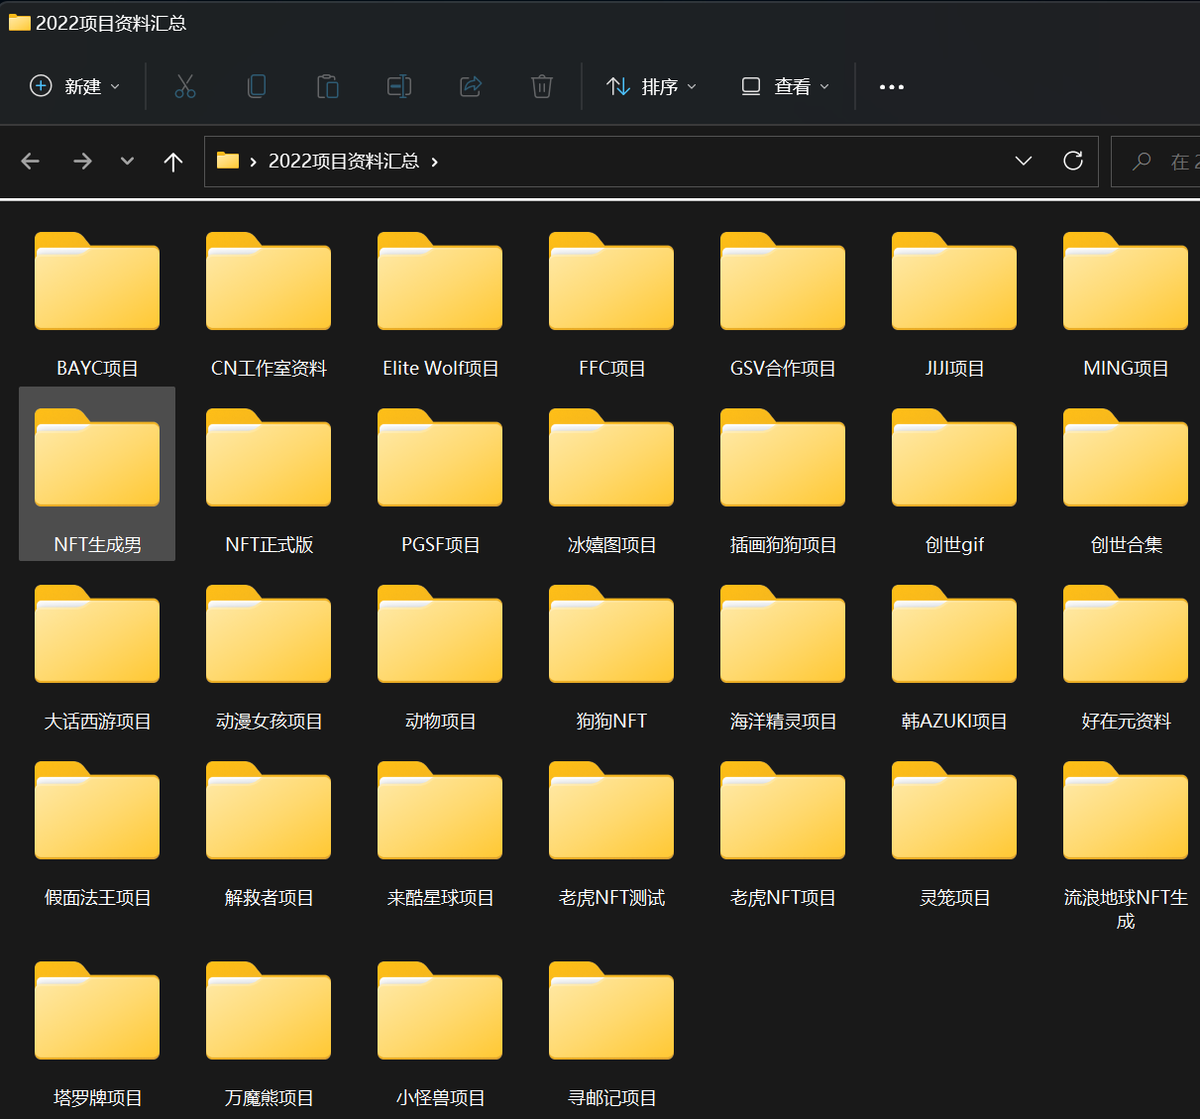Open address bar history dropdown

pyautogui.click(x=1023, y=161)
